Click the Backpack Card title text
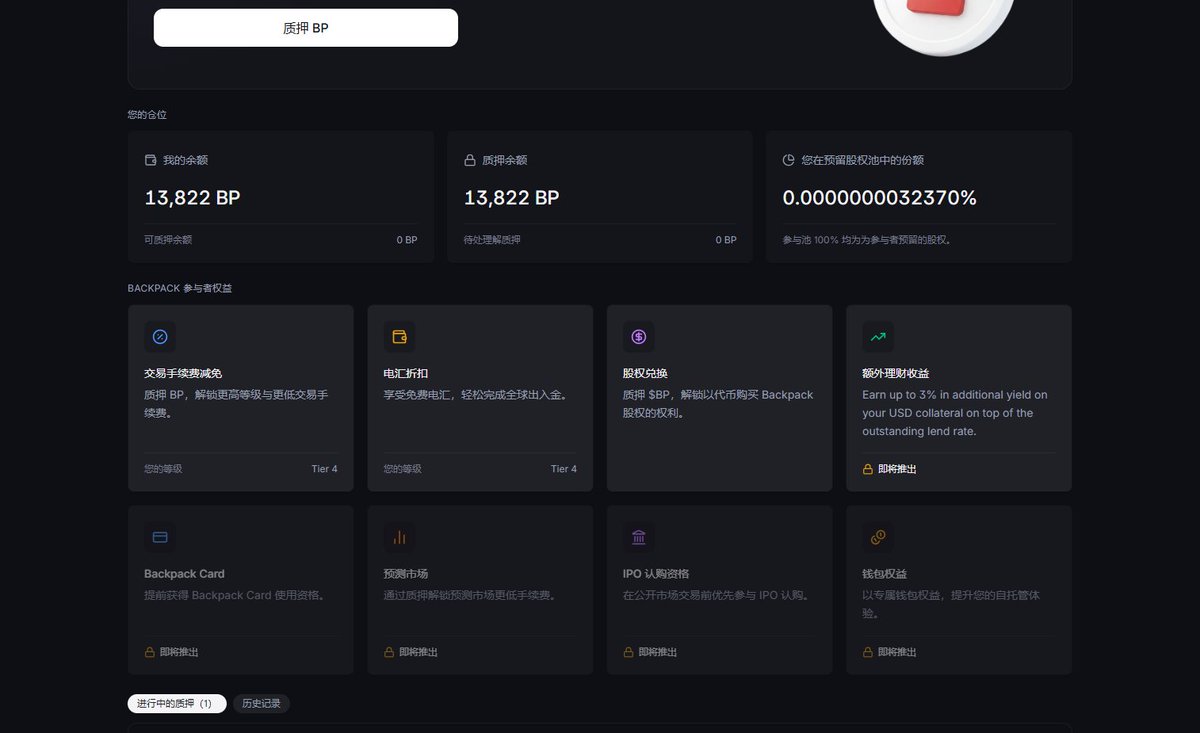Viewport: 1200px width, 733px height. click(x=184, y=574)
